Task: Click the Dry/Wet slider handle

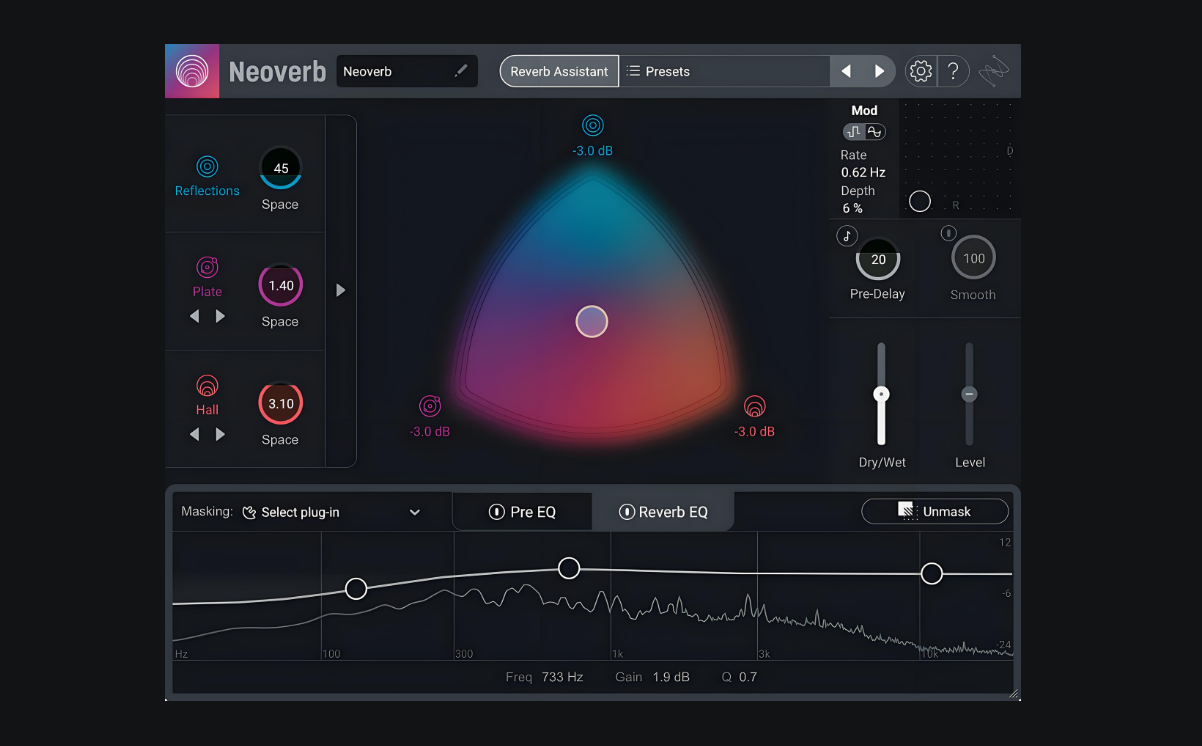Action: [x=881, y=394]
